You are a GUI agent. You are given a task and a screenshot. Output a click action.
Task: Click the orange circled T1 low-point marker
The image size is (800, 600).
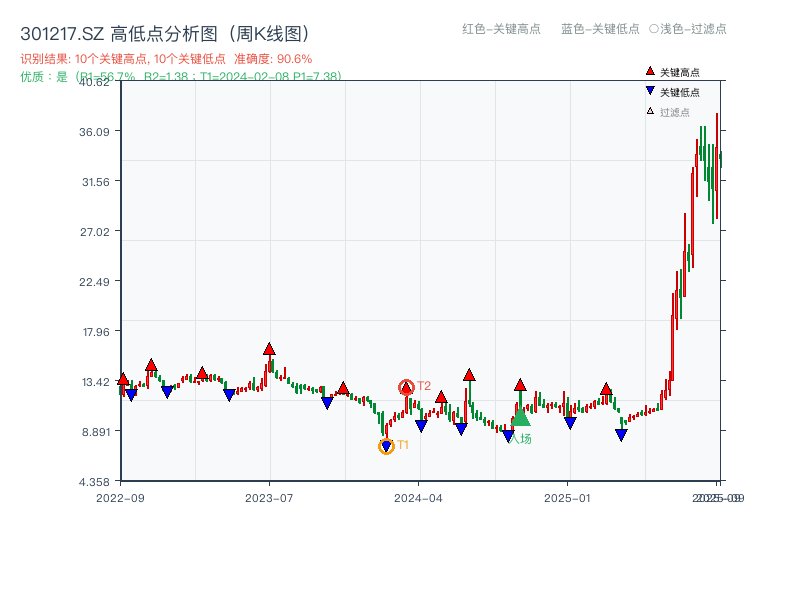coord(386,446)
